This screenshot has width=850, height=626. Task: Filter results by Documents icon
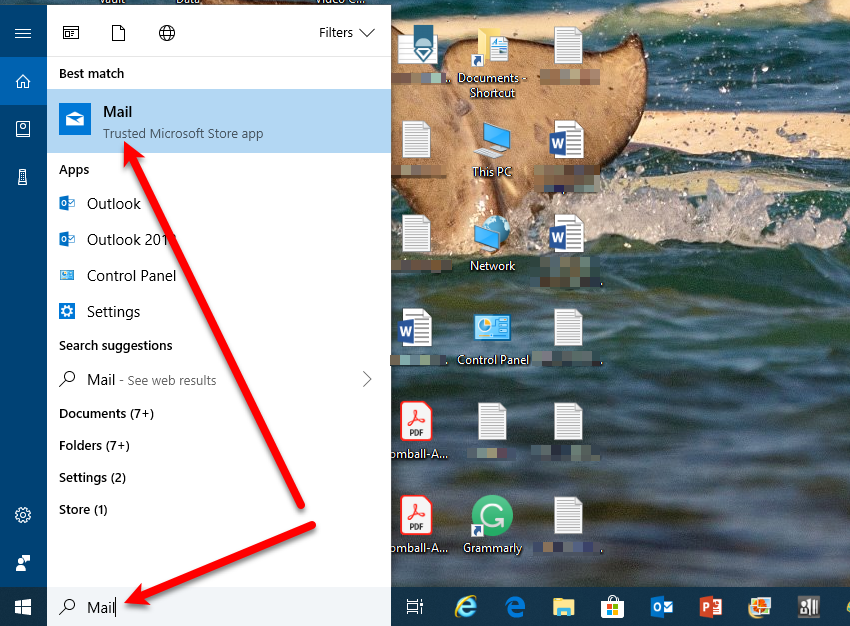[118, 33]
